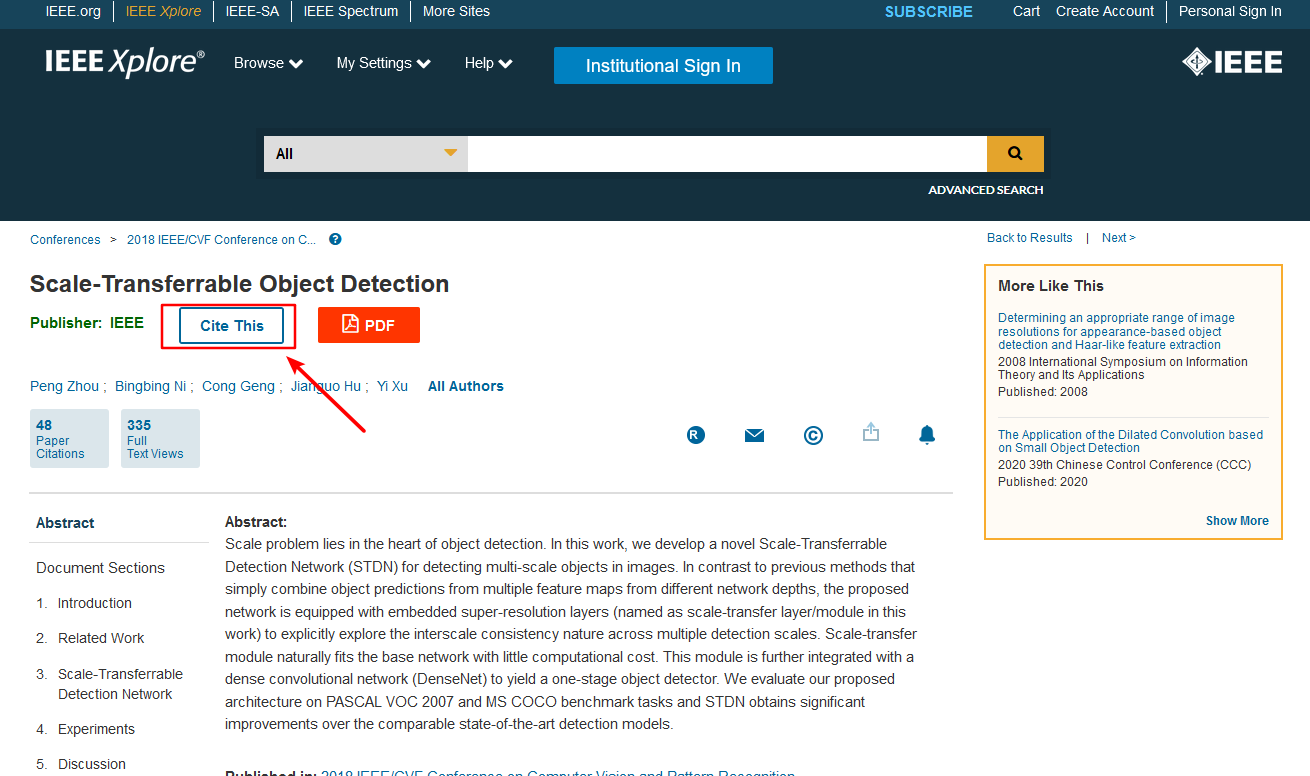The width and height of the screenshot is (1310, 776).
Task: Click All Authors link
Action: [x=465, y=386]
